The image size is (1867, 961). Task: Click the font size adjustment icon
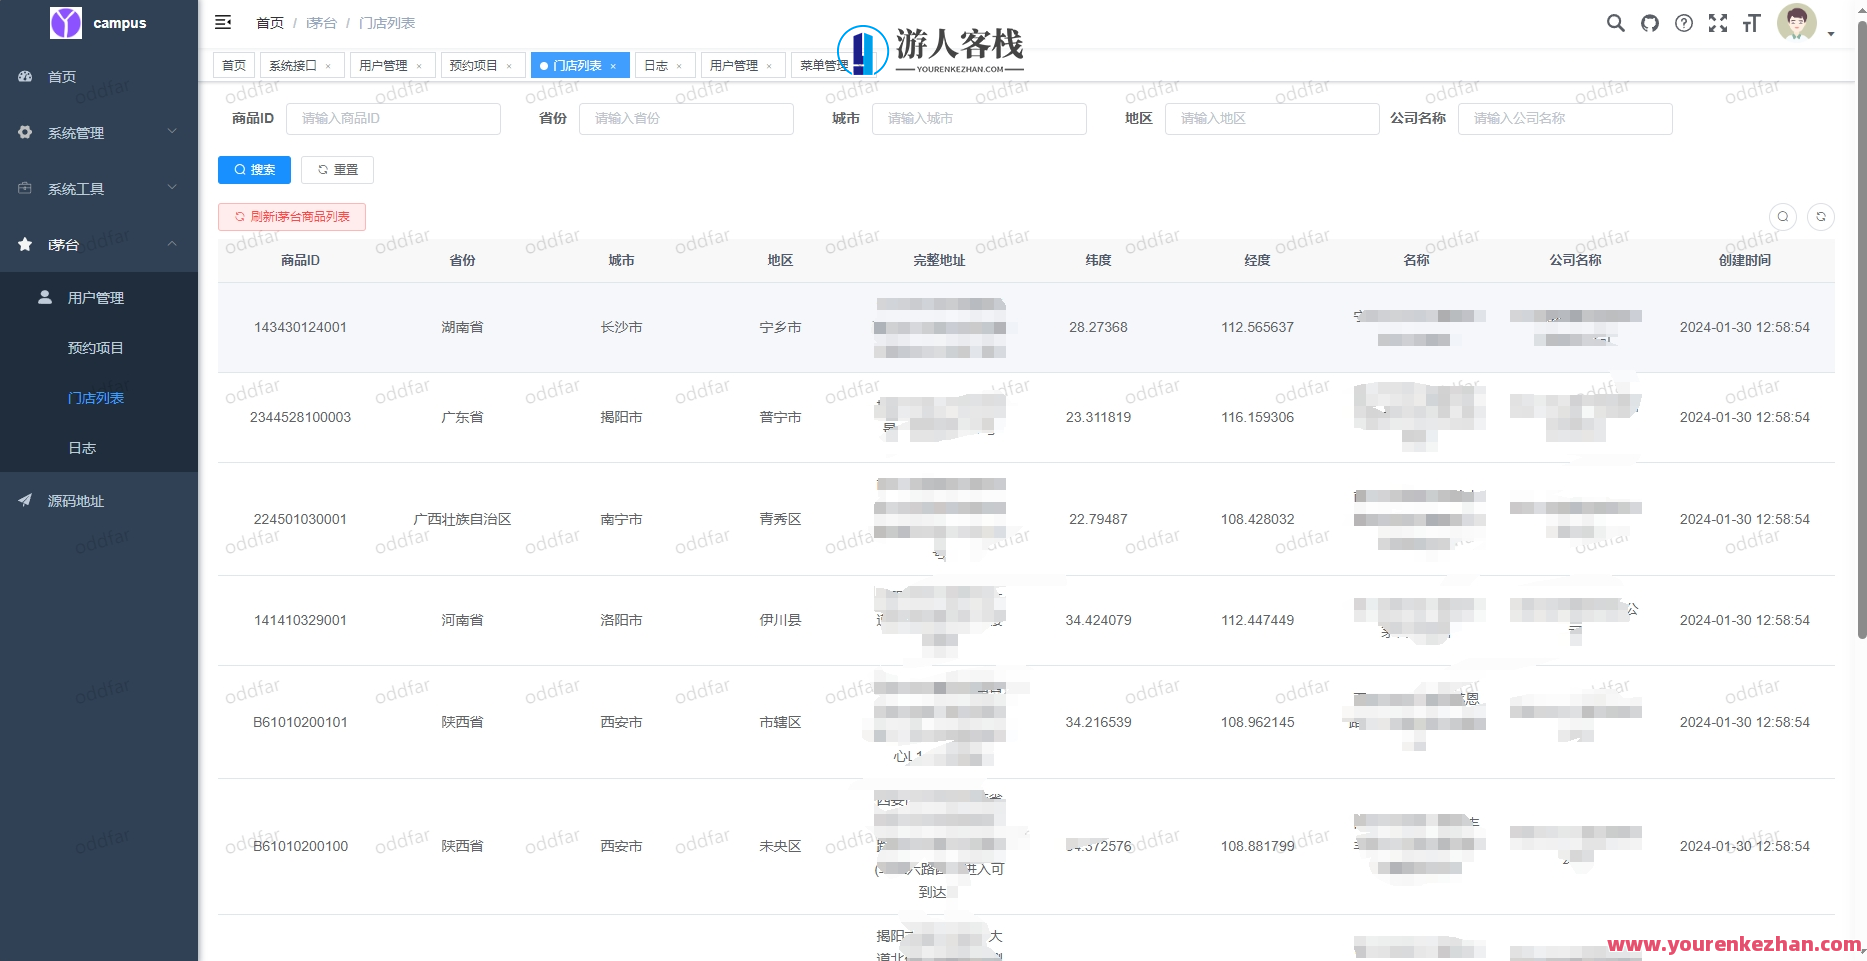click(x=1751, y=23)
